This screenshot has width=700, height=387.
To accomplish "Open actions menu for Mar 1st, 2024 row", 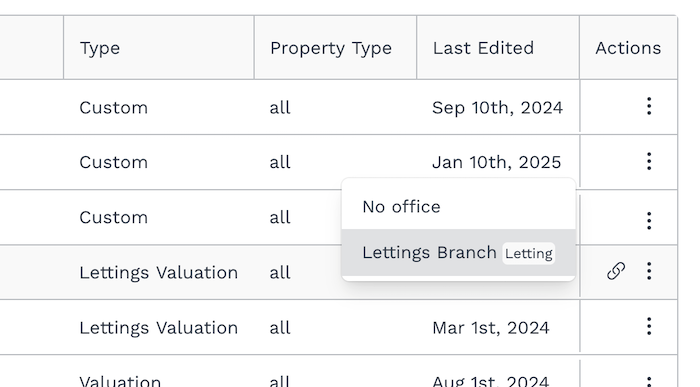I will pyautogui.click(x=649, y=326).
